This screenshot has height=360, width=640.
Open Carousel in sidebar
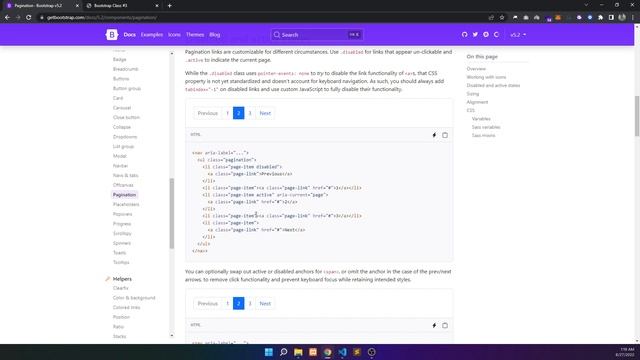click(x=122, y=108)
